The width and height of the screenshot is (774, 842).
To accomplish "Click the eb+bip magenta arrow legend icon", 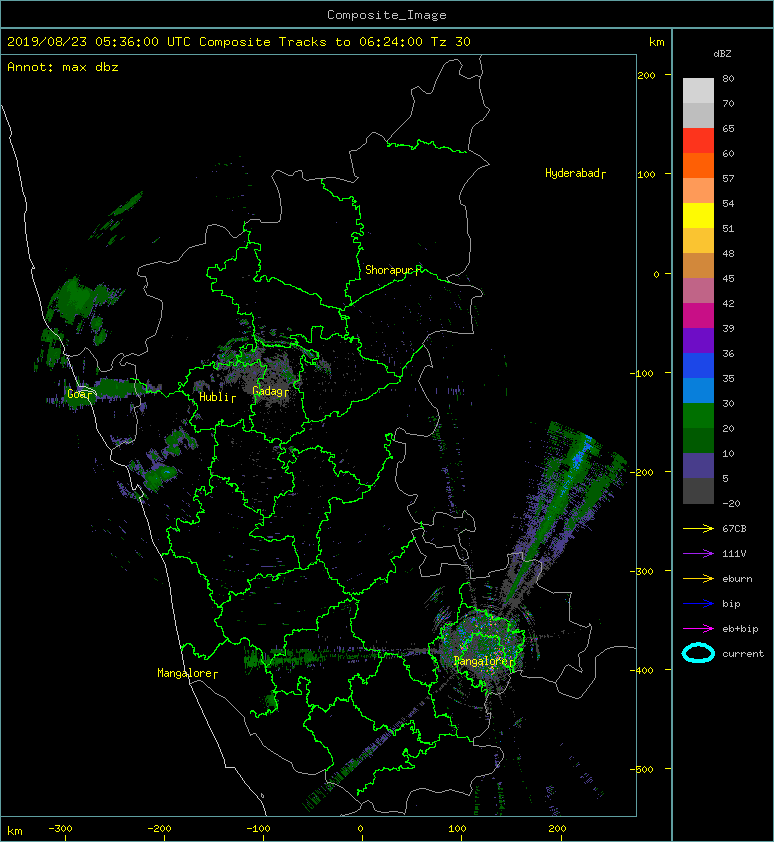I will click(698, 628).
